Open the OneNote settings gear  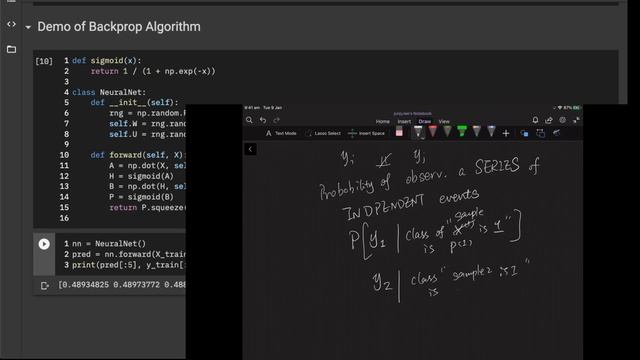(x=563, y=120)
